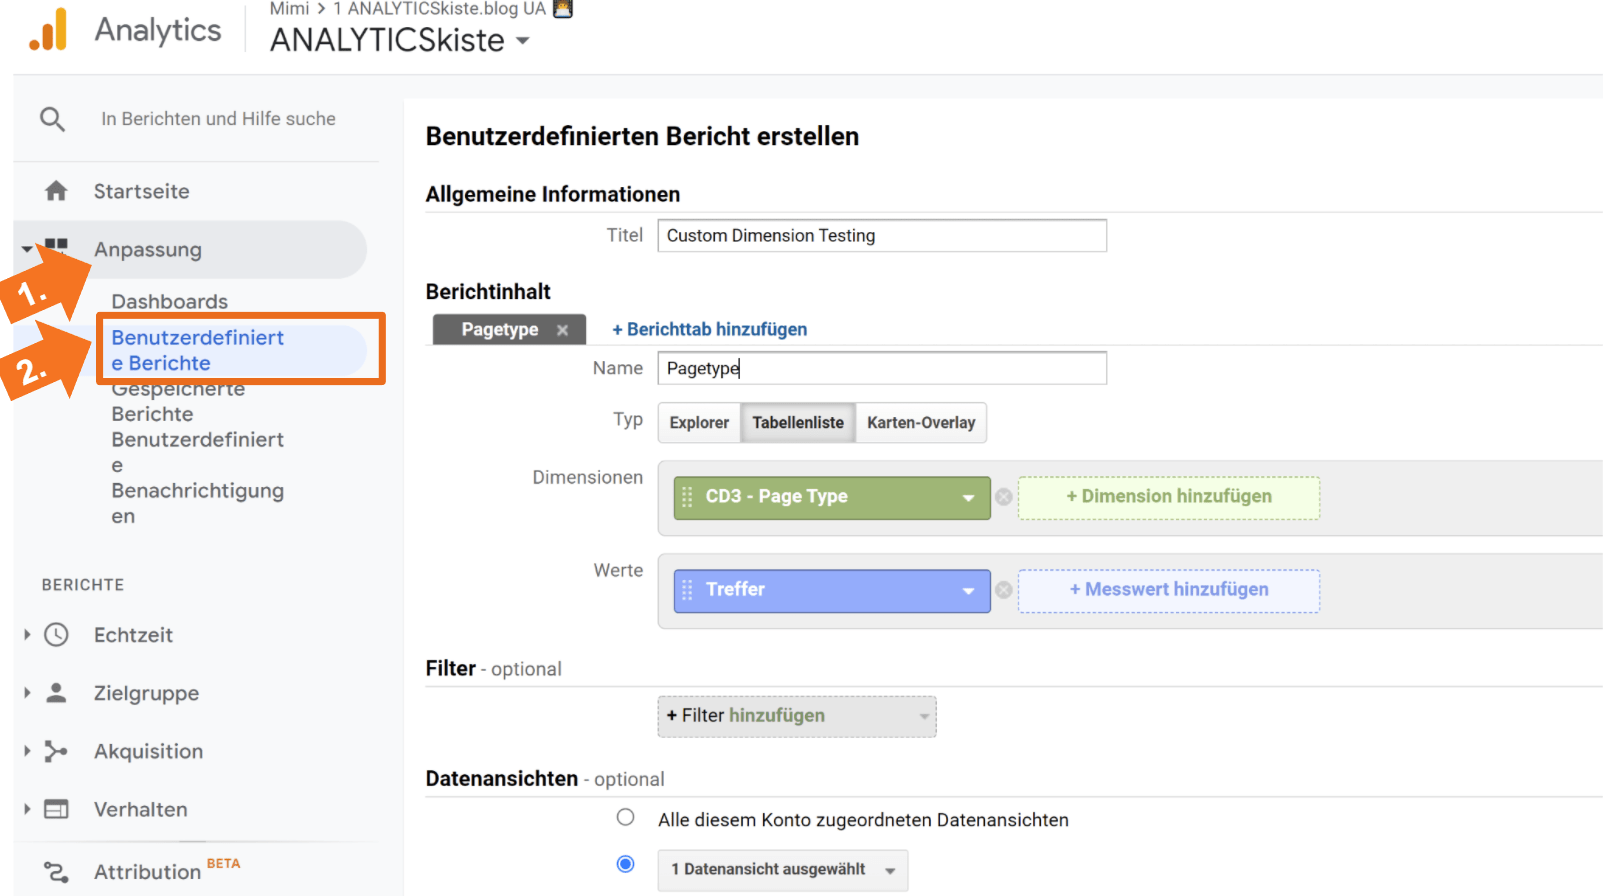The height and width of the screenshot is (896, 1603).
Task: Open the Anpassung menu item
Action: tap(147, 249)
